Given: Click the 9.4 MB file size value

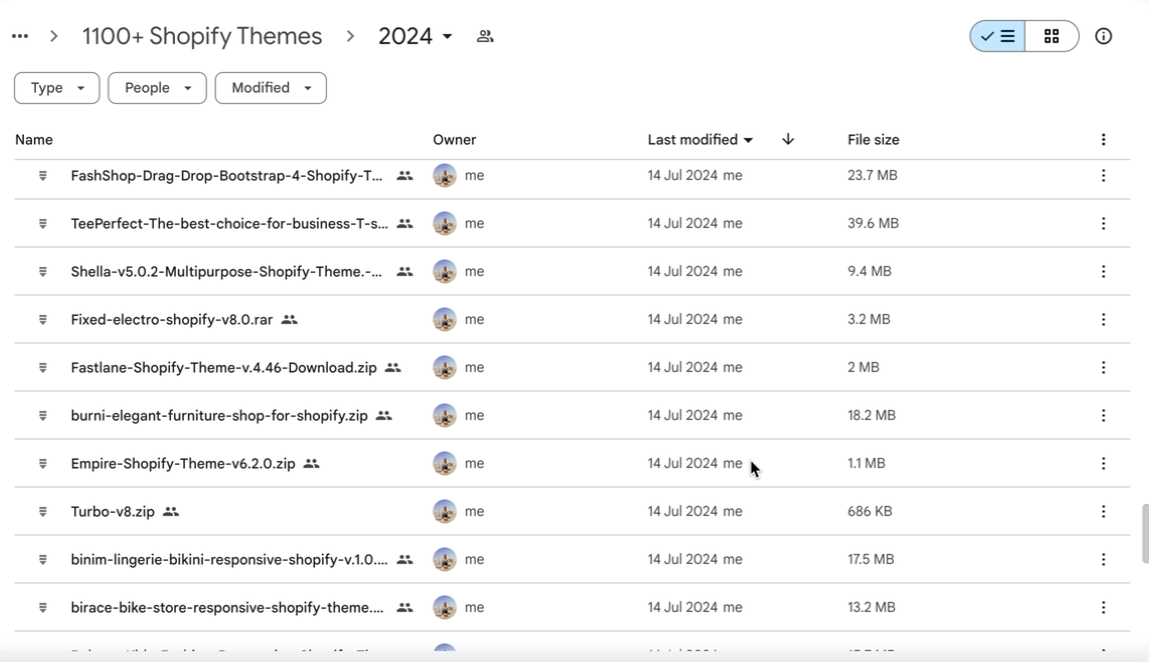Looking at the screenshot, I should [x=869, y=271].
